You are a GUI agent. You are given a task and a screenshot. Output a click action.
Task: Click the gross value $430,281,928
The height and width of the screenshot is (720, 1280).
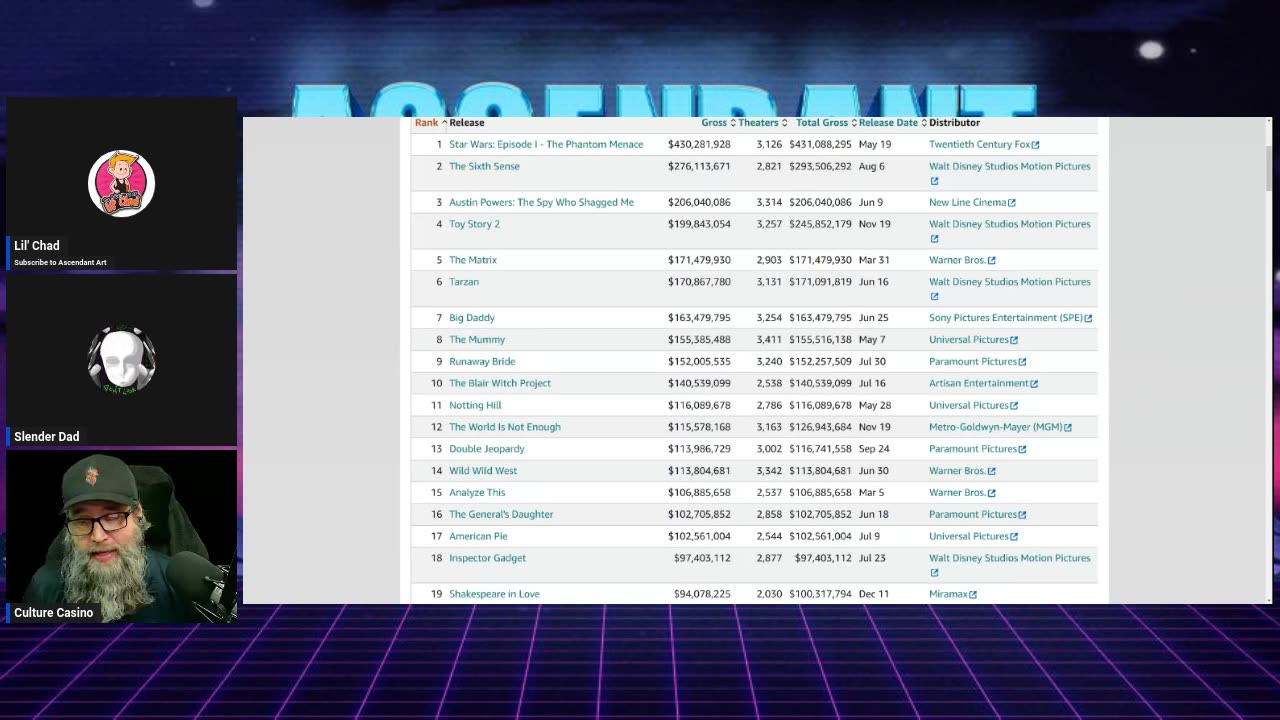point(699,145)
